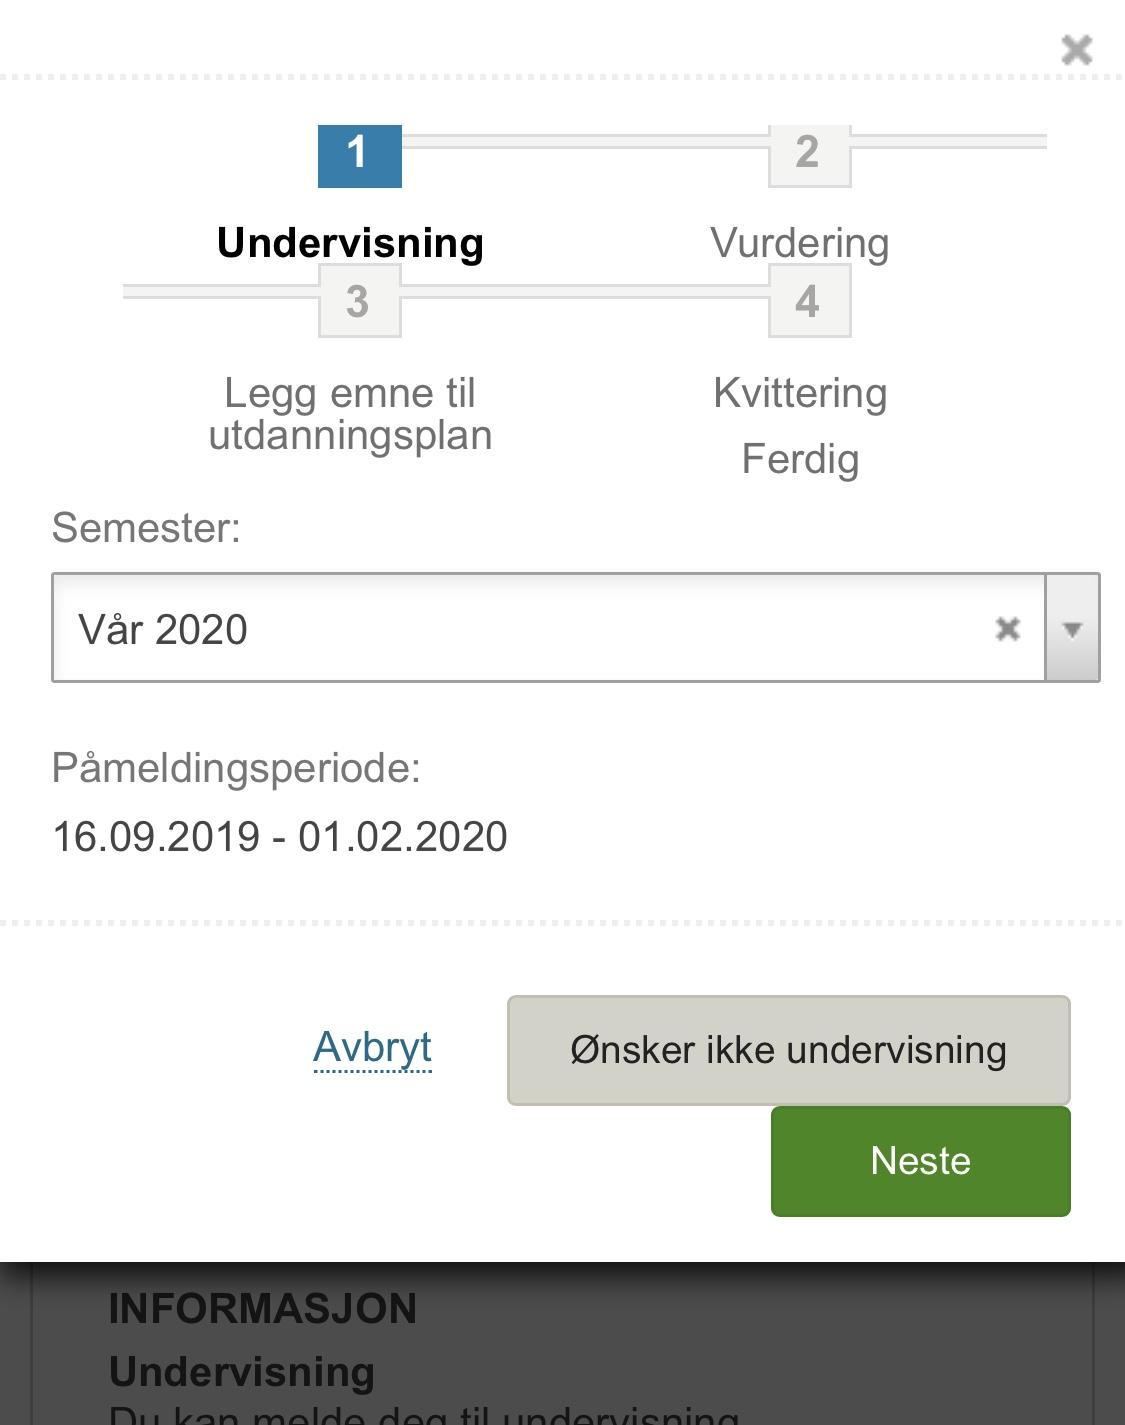Choose Ønsker ikke undervisning button
The height and width of the screenshot is (1425, 1125).
[789, 1050]
